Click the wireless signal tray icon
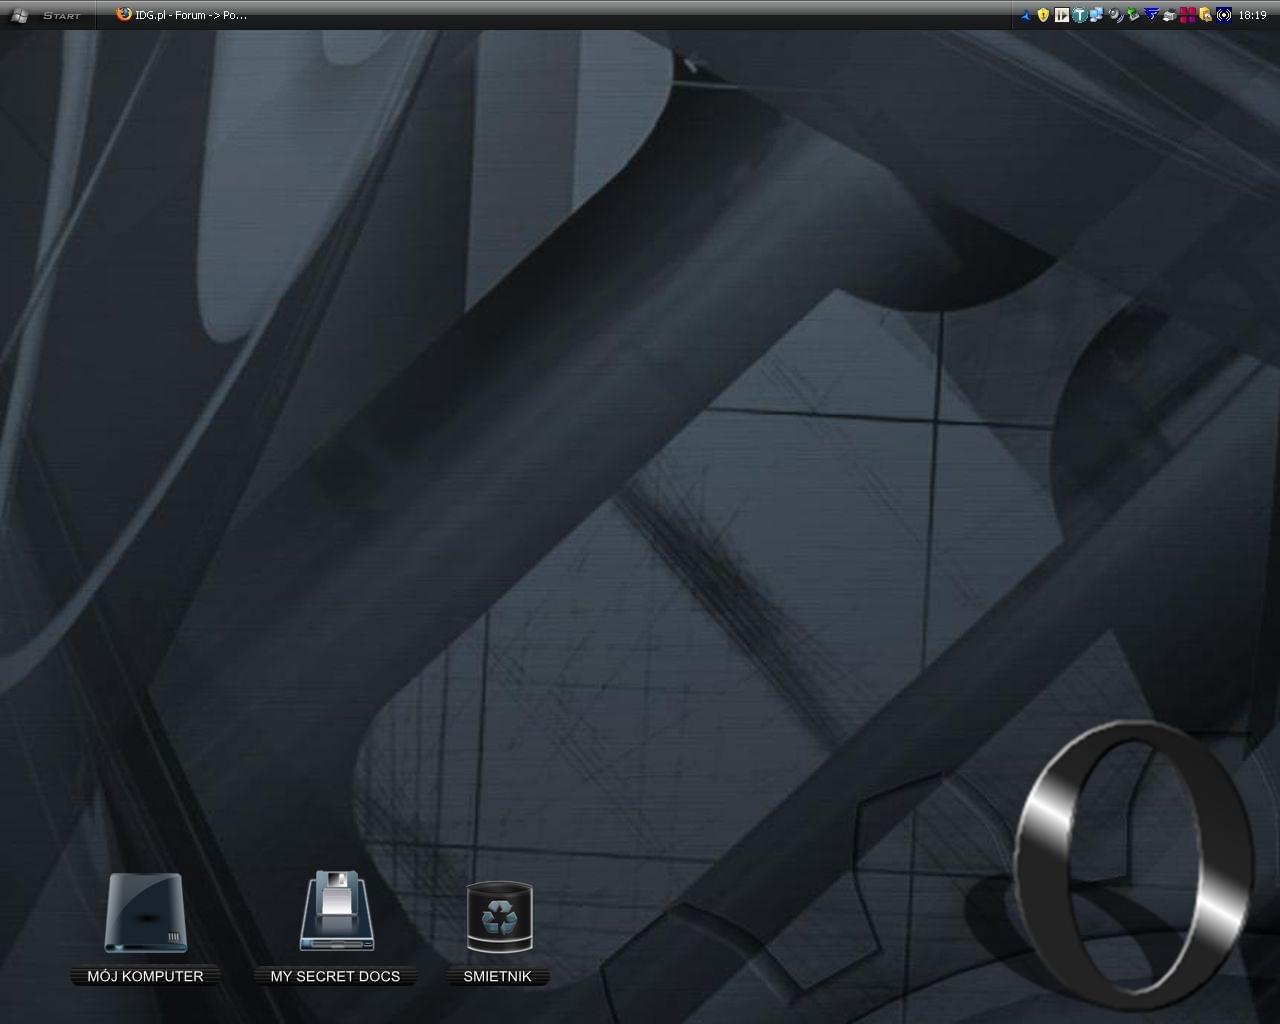 click(1224, 15)
